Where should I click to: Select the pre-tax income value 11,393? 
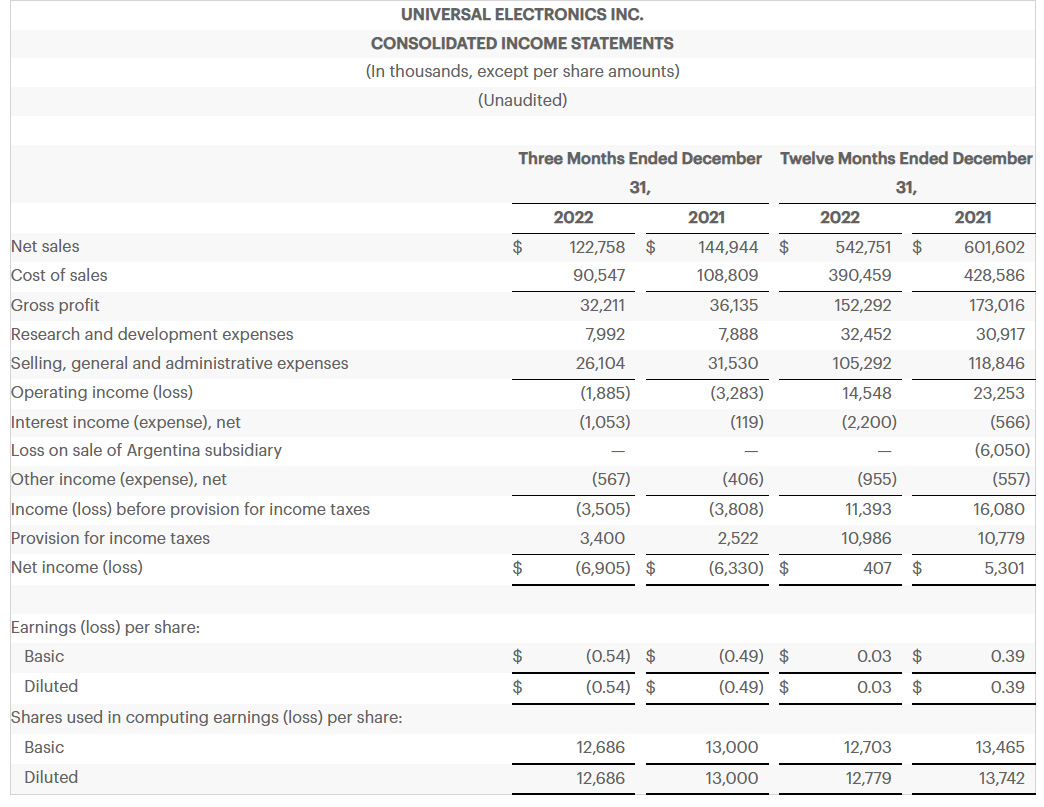coord(868,509)
